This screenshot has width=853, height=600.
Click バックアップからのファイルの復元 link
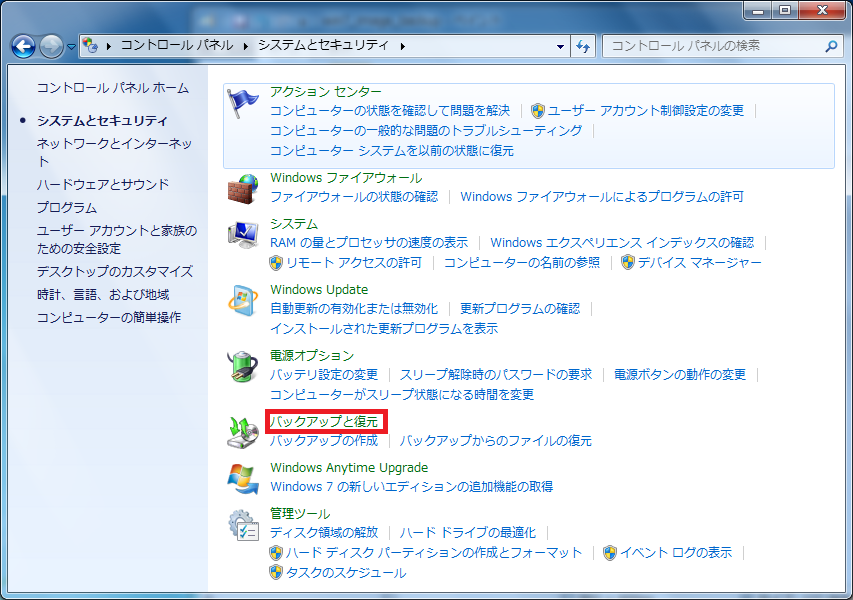pos(496,441)
